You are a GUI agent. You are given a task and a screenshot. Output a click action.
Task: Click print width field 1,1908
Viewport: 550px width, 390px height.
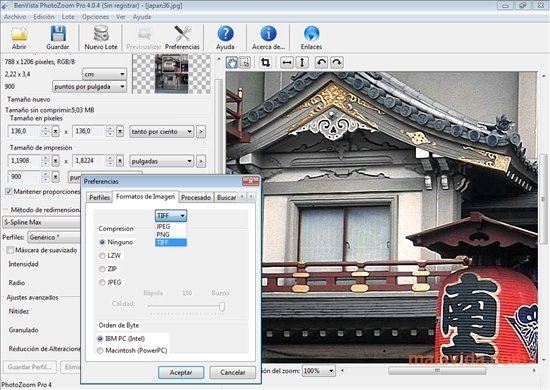[x=25, y=161]
